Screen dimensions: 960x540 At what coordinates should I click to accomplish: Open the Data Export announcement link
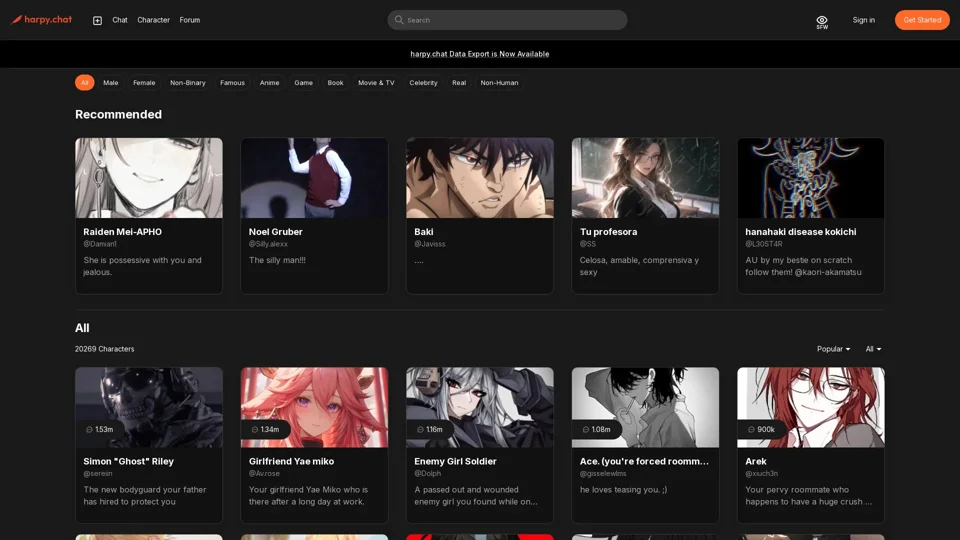click(x=479, y=54)
